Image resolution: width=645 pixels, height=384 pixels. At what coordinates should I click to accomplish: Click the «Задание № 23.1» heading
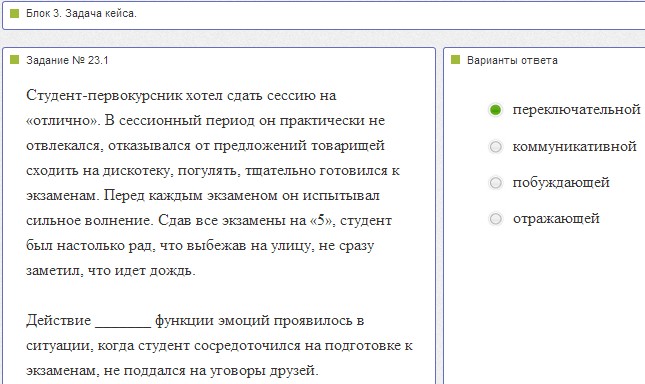click(67, 60)
